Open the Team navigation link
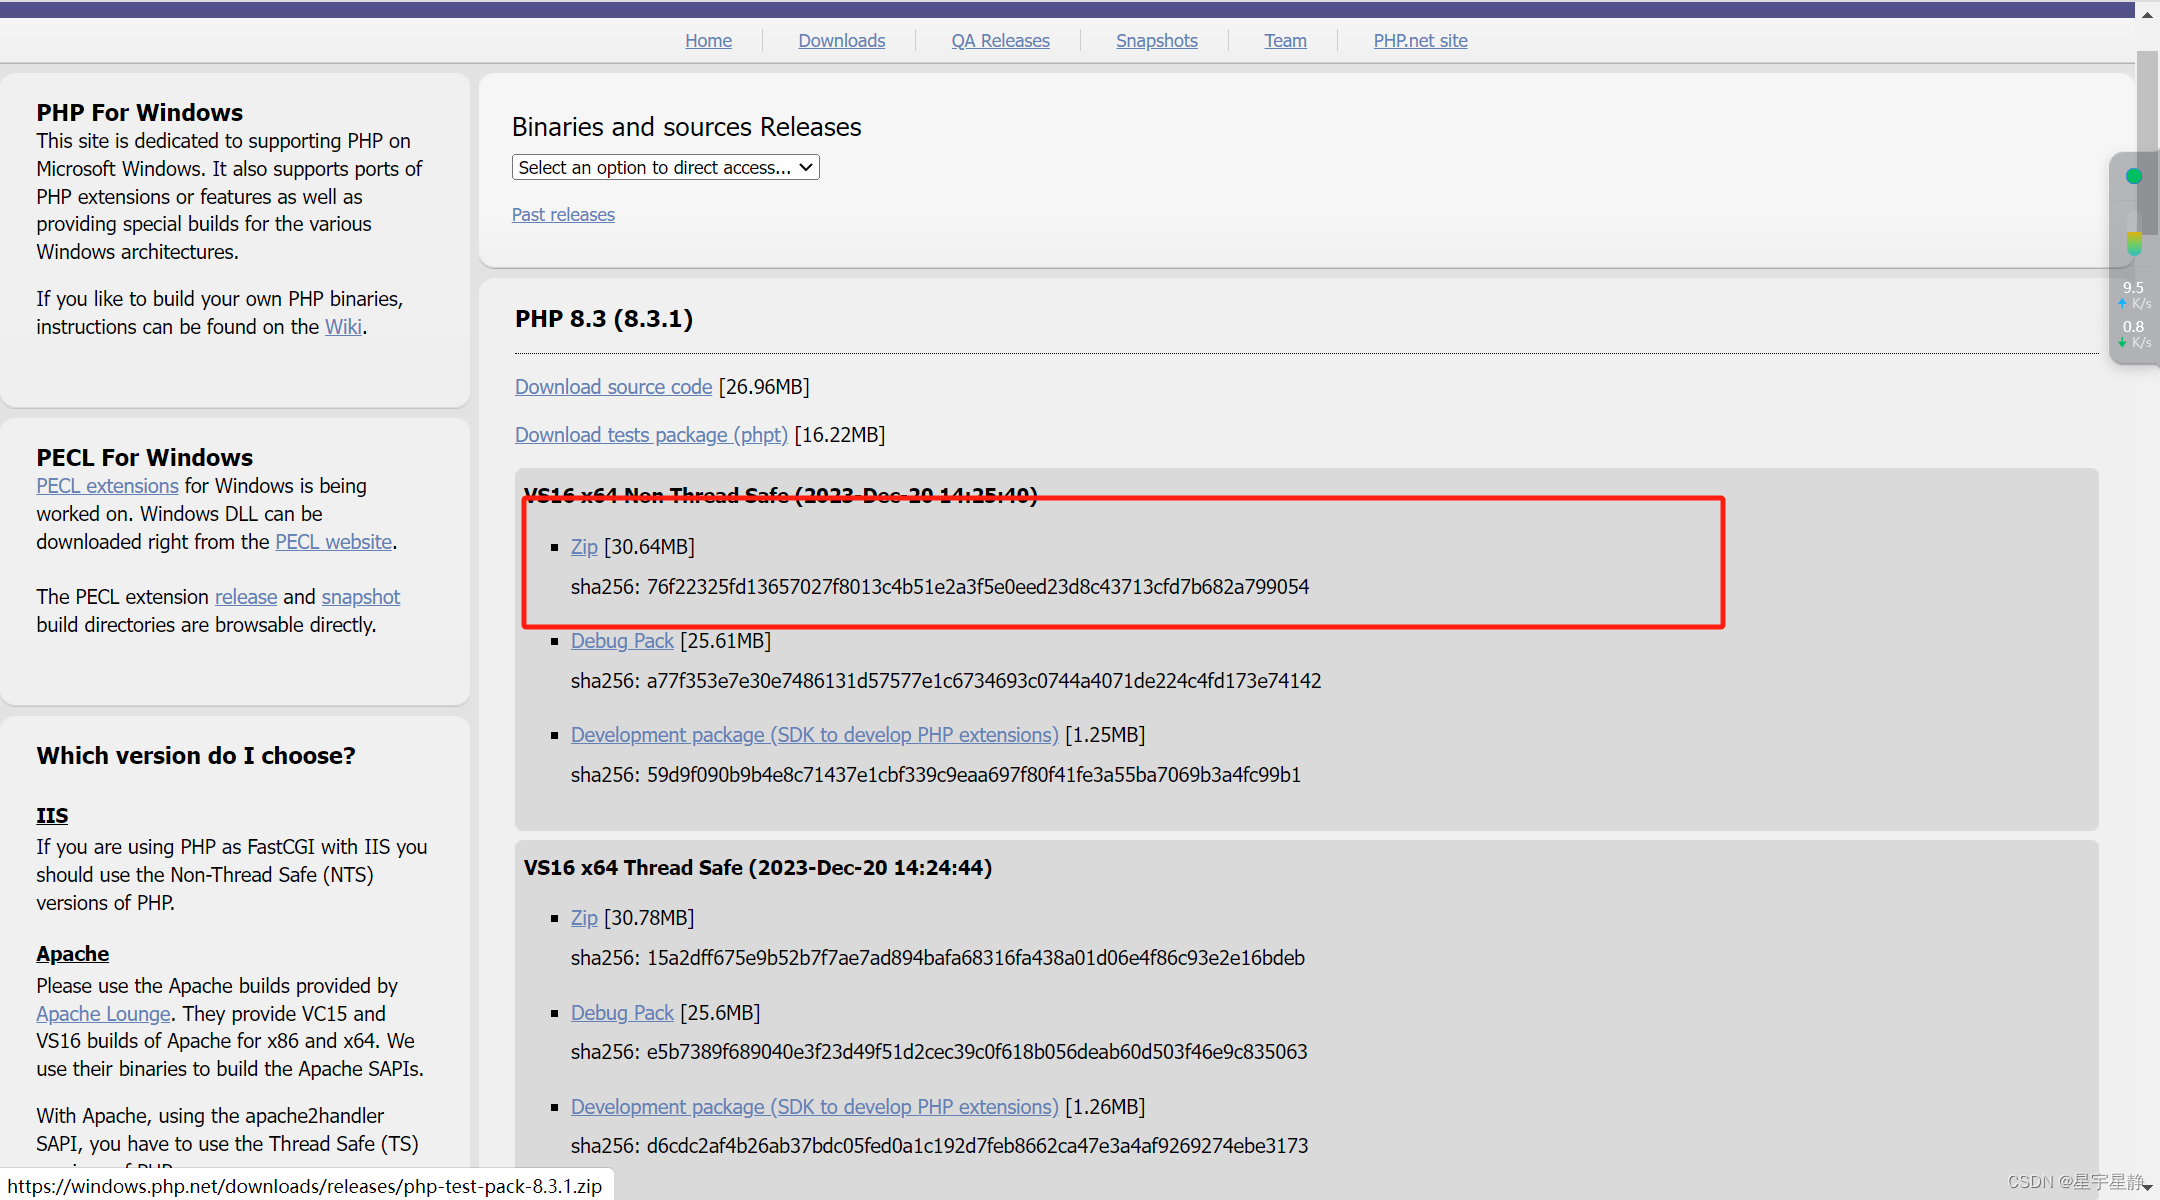2160x1200 pixels. tap(1285, 41)
